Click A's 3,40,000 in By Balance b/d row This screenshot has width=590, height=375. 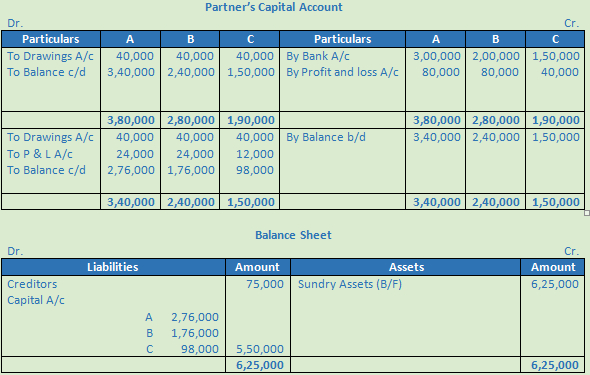[436, 137]
